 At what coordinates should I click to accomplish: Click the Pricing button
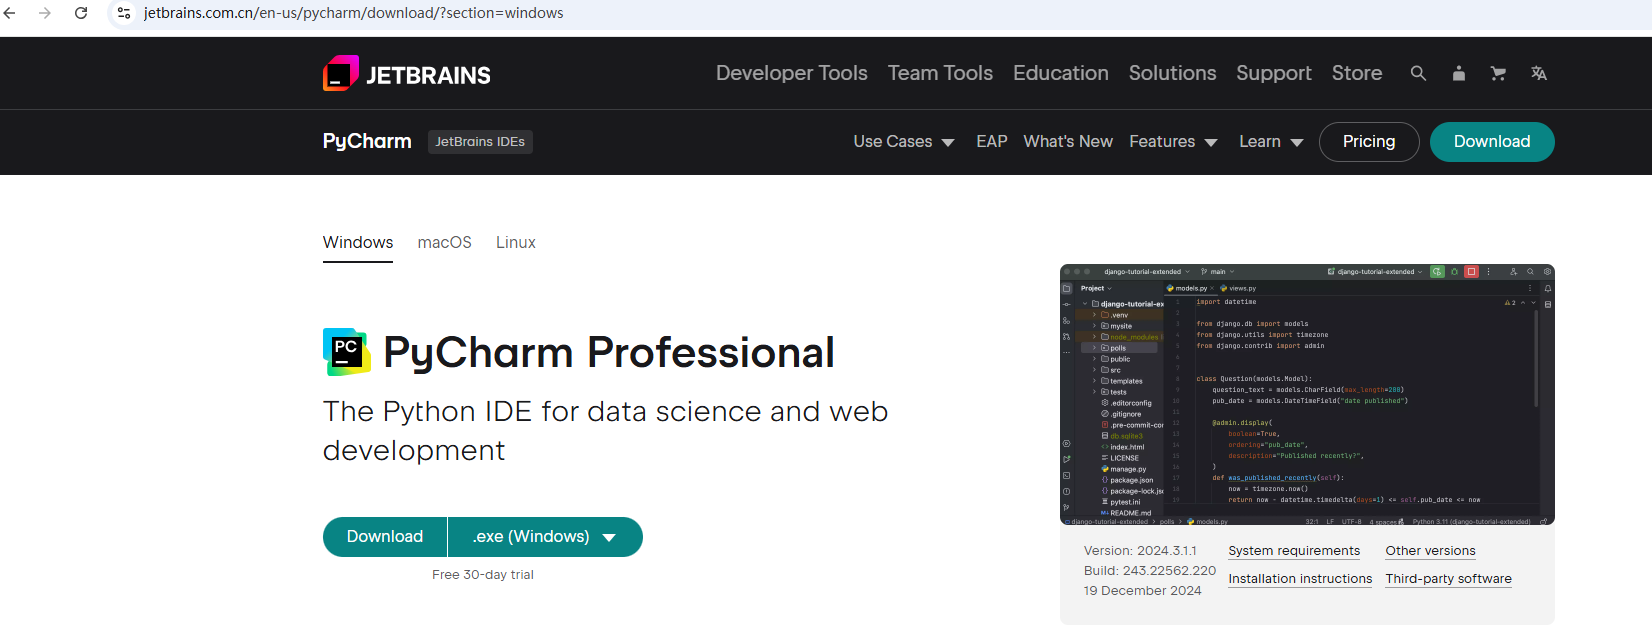[x=1369, y=142]
